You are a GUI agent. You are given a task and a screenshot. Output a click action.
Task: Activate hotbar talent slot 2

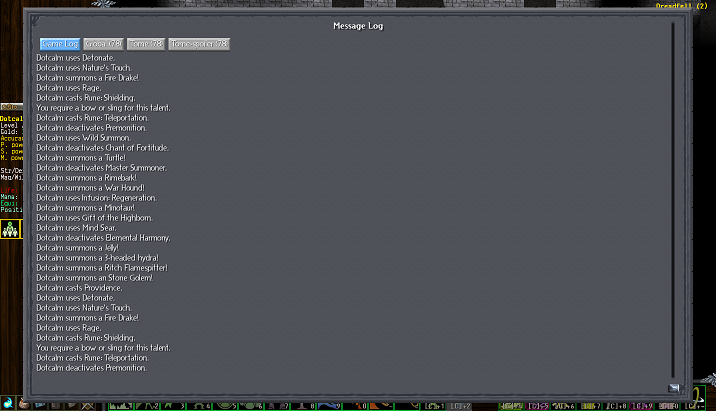click(147, 406)
